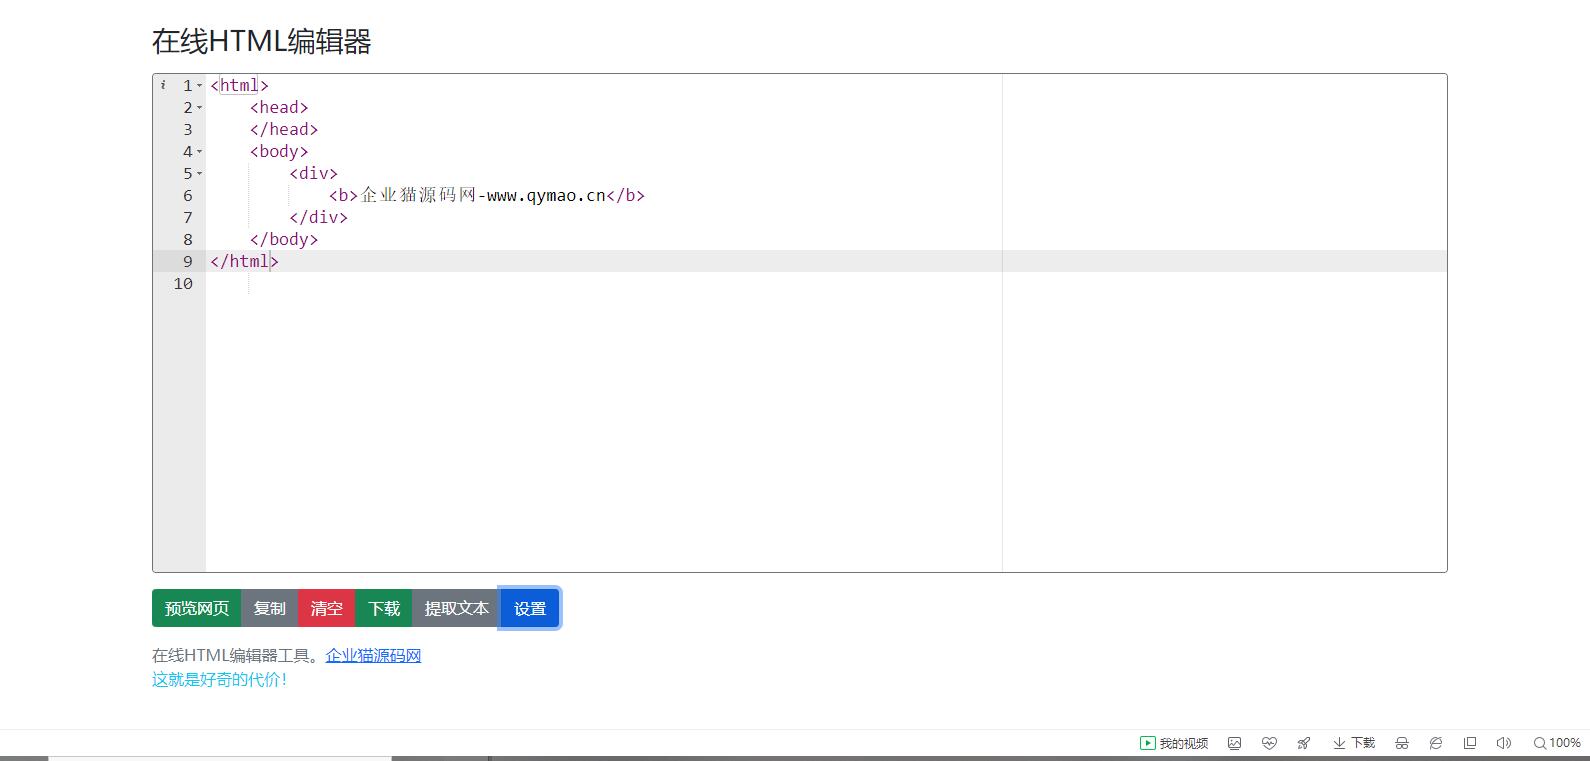Viewport: 1590px width, 761px height.
Task: Click the incognito glasses icon
Action: pyautogui.click(x=1402, y=743)
